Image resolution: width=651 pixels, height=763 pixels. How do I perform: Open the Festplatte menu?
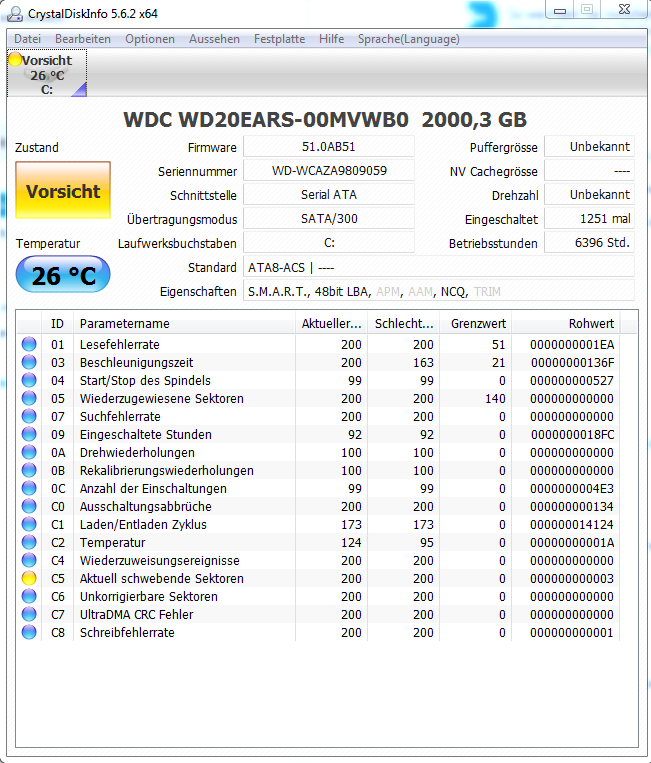[279, 39]
